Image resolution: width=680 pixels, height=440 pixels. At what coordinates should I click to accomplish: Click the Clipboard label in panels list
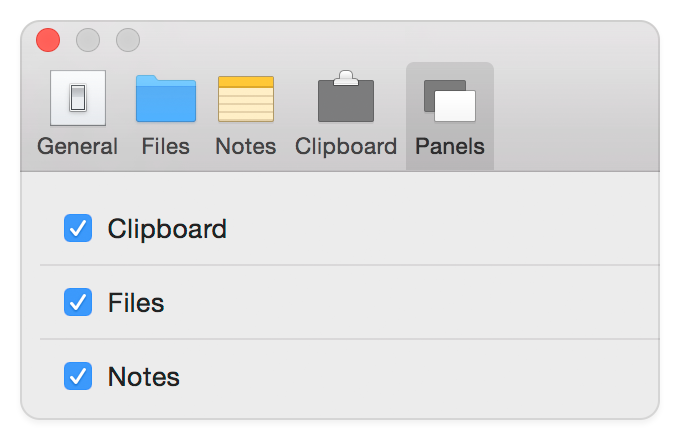[167, 229]
